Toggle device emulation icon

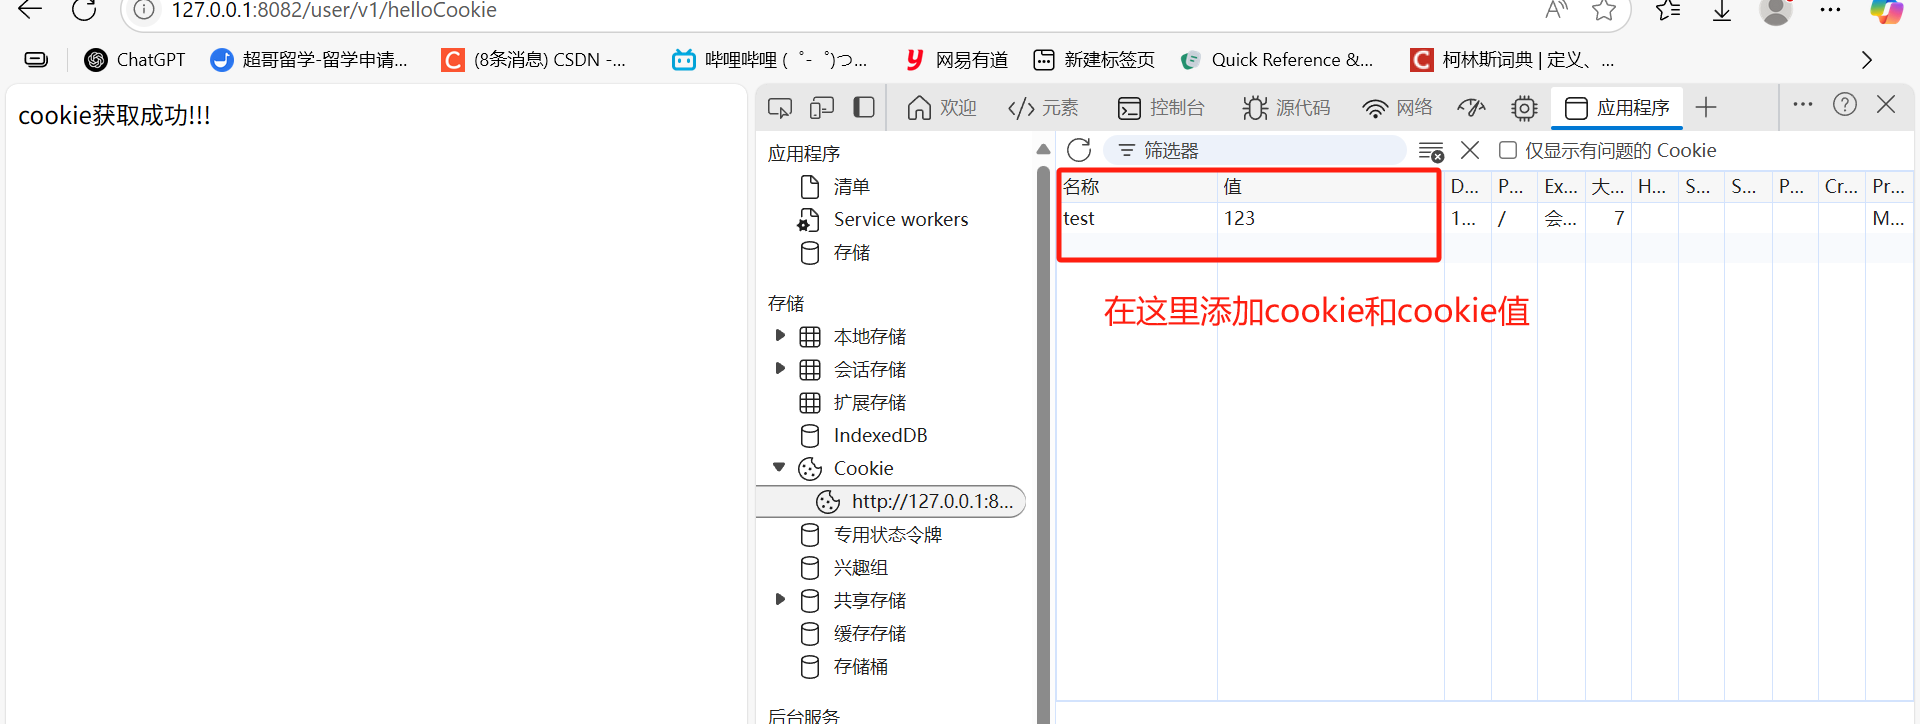[x=822, y=108]
